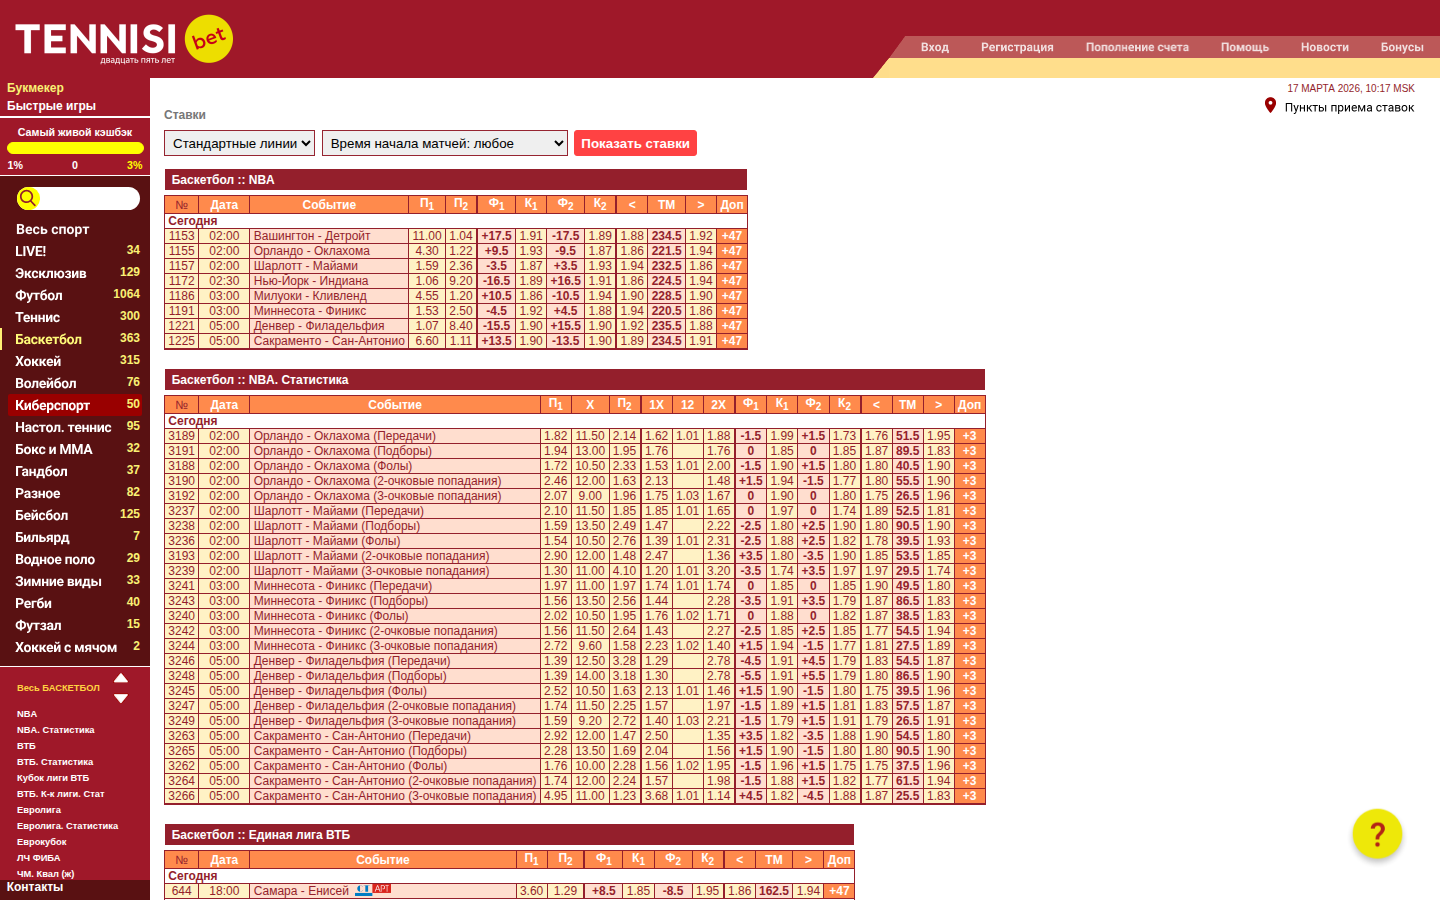The width and height of the screenshot is (1440, 900).
Task: Go to the Бонусы top menu item
Action: tap(1401, 47)
